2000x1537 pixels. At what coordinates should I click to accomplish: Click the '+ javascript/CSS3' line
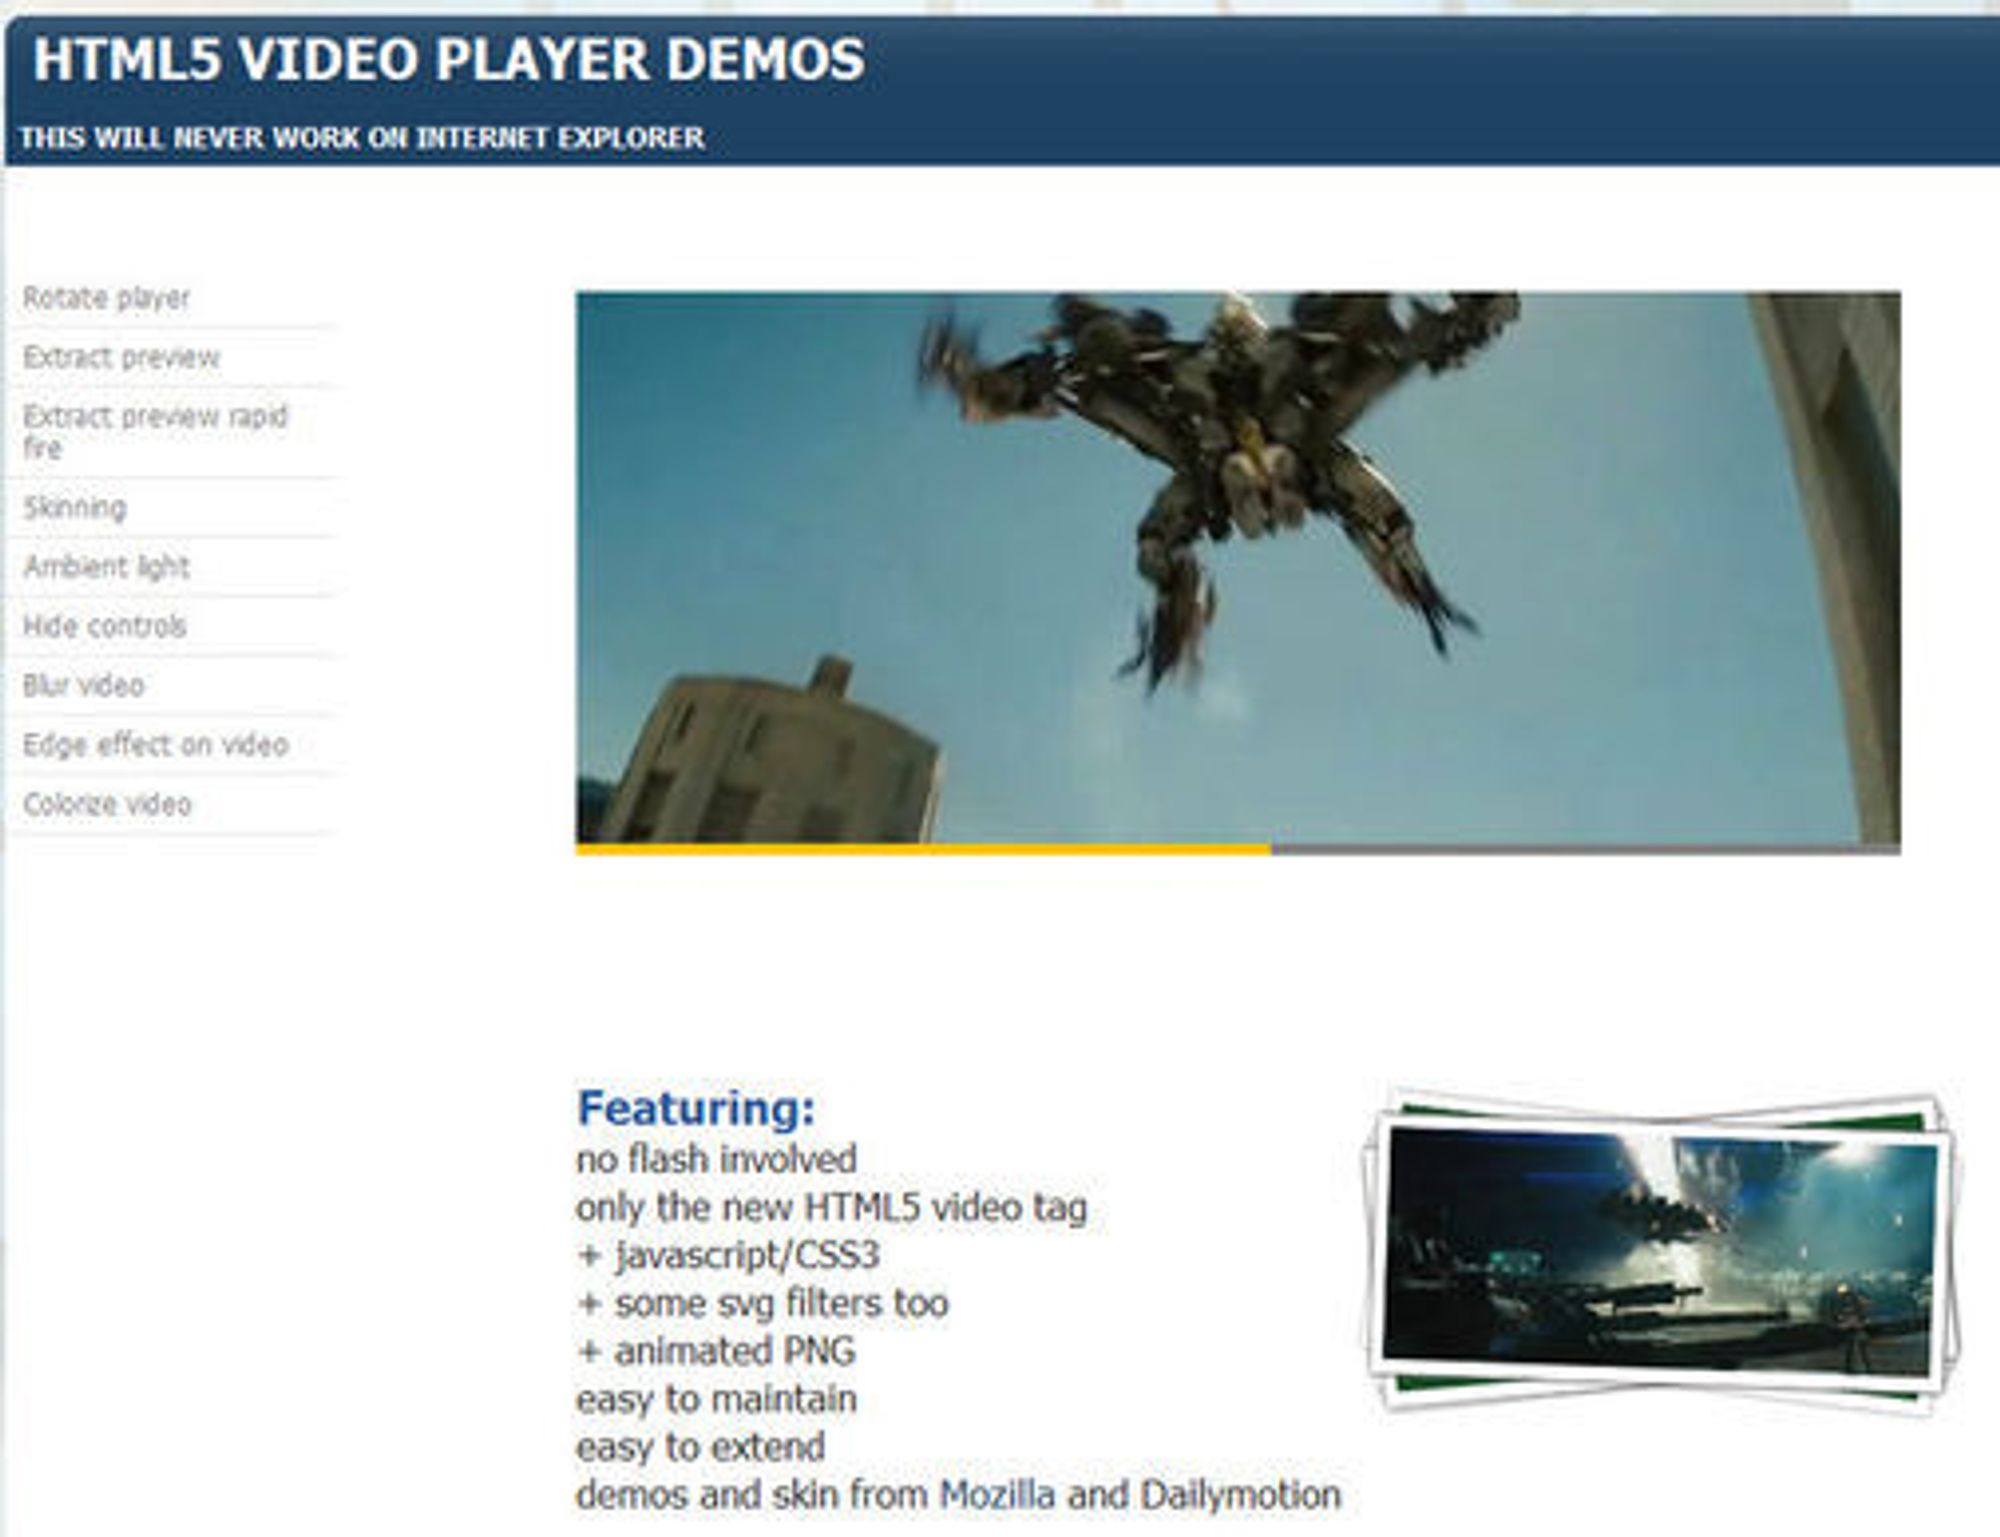pyautogui.click(x=728, y=1255)
